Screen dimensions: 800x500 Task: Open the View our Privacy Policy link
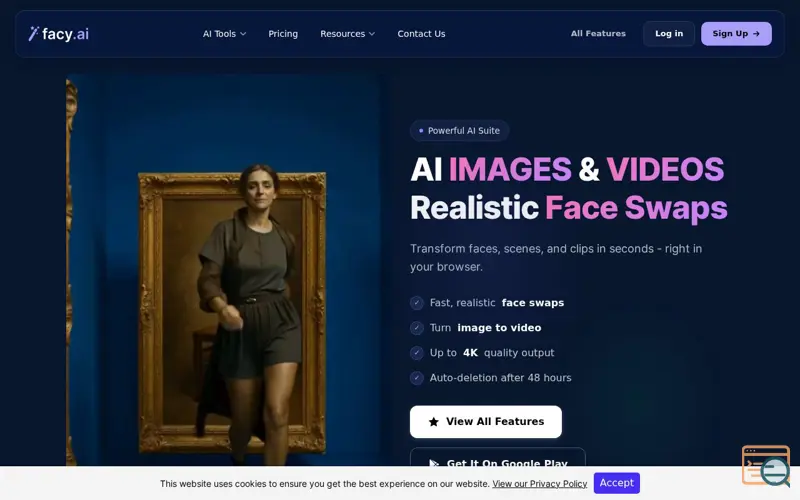tap(540, 484)
